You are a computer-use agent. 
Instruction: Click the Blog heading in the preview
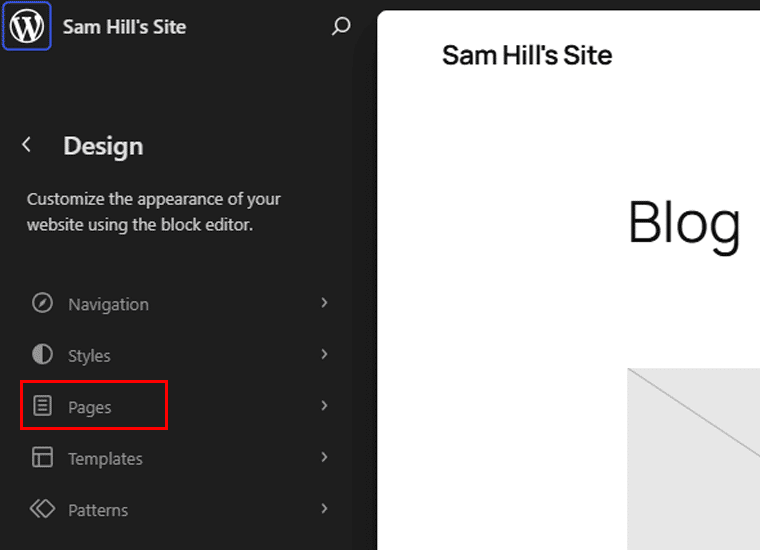(684, 222)
